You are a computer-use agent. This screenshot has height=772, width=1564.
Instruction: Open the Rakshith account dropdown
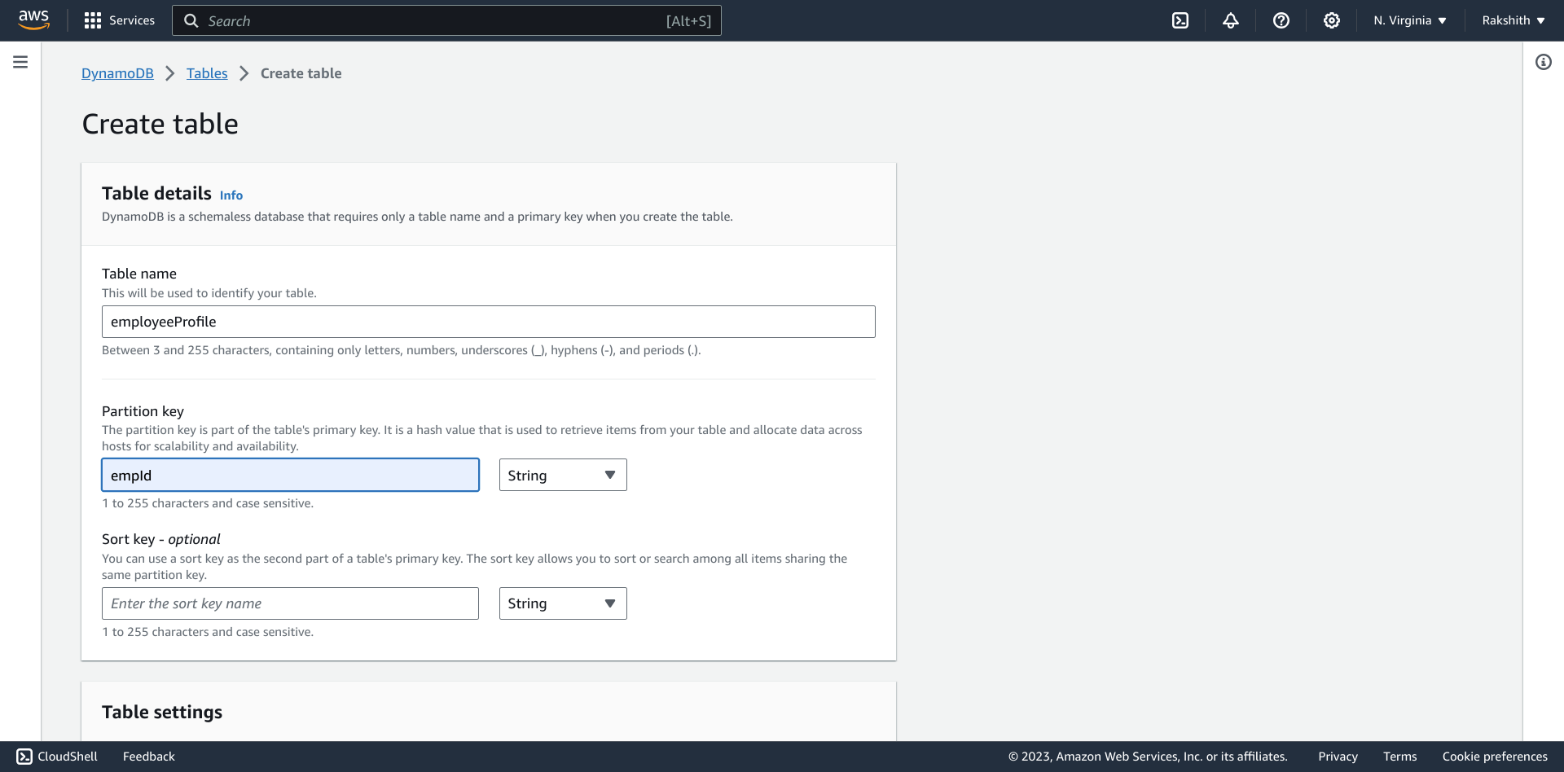(x=1513, y=20)
